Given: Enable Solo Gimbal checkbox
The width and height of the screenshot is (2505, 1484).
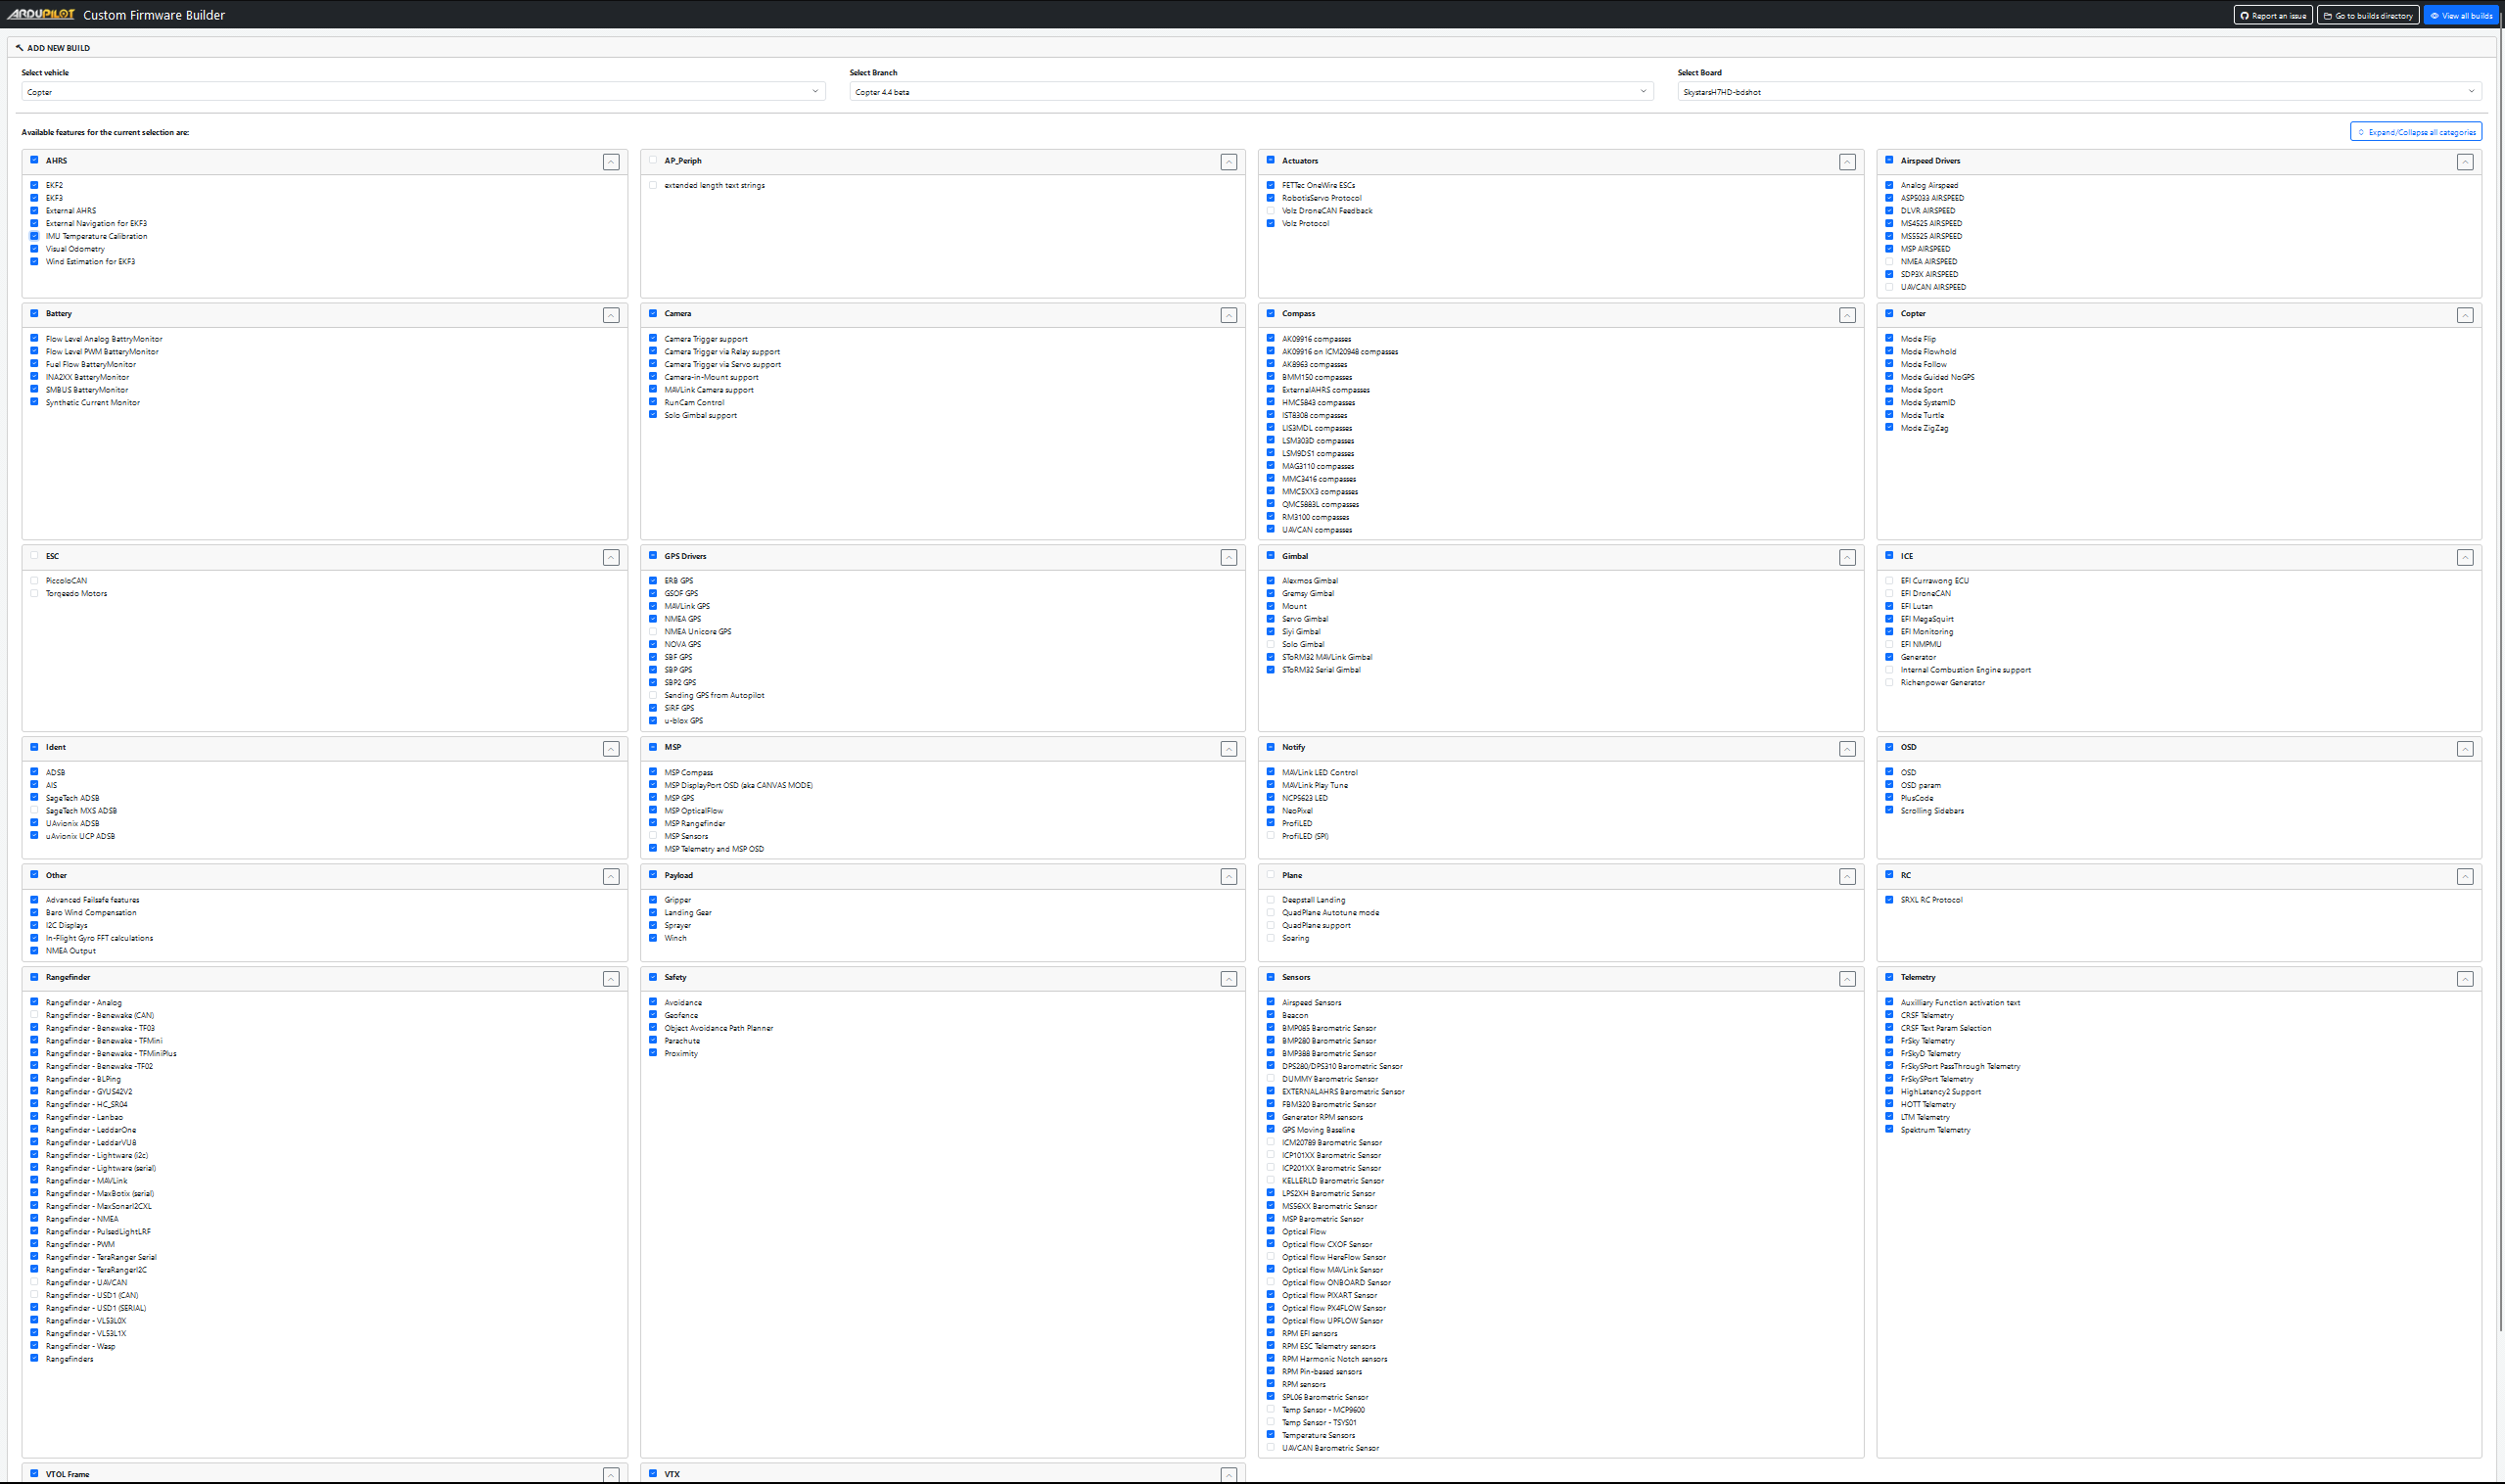Looking at the screenshot, I should [1271, 644].
